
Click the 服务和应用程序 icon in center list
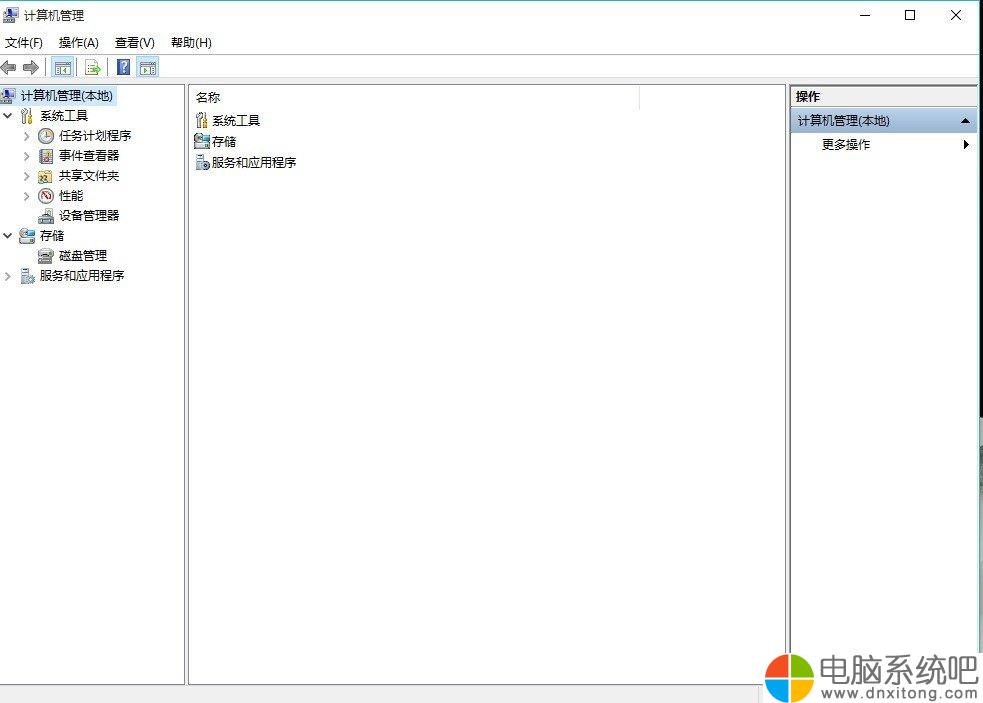tap(202, 162)
